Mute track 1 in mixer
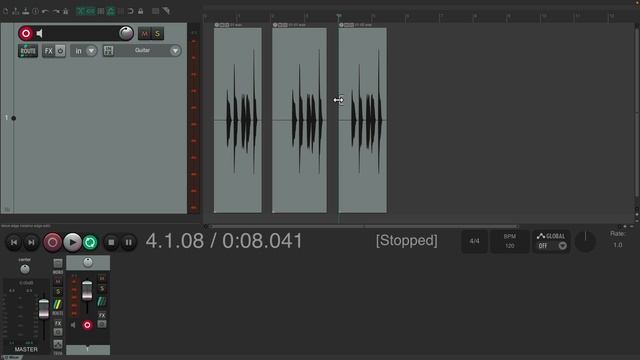Viewport: 640px width, 360px height. point(102,279)
